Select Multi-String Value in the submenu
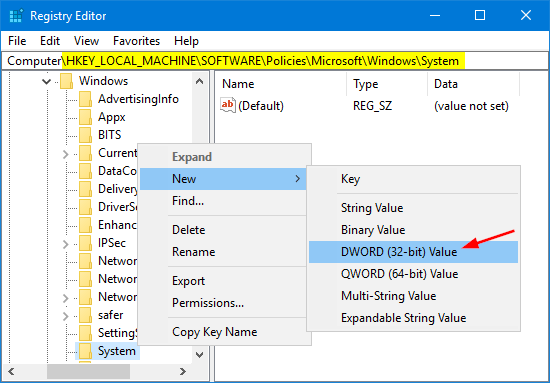 click(x=413, y=296)
